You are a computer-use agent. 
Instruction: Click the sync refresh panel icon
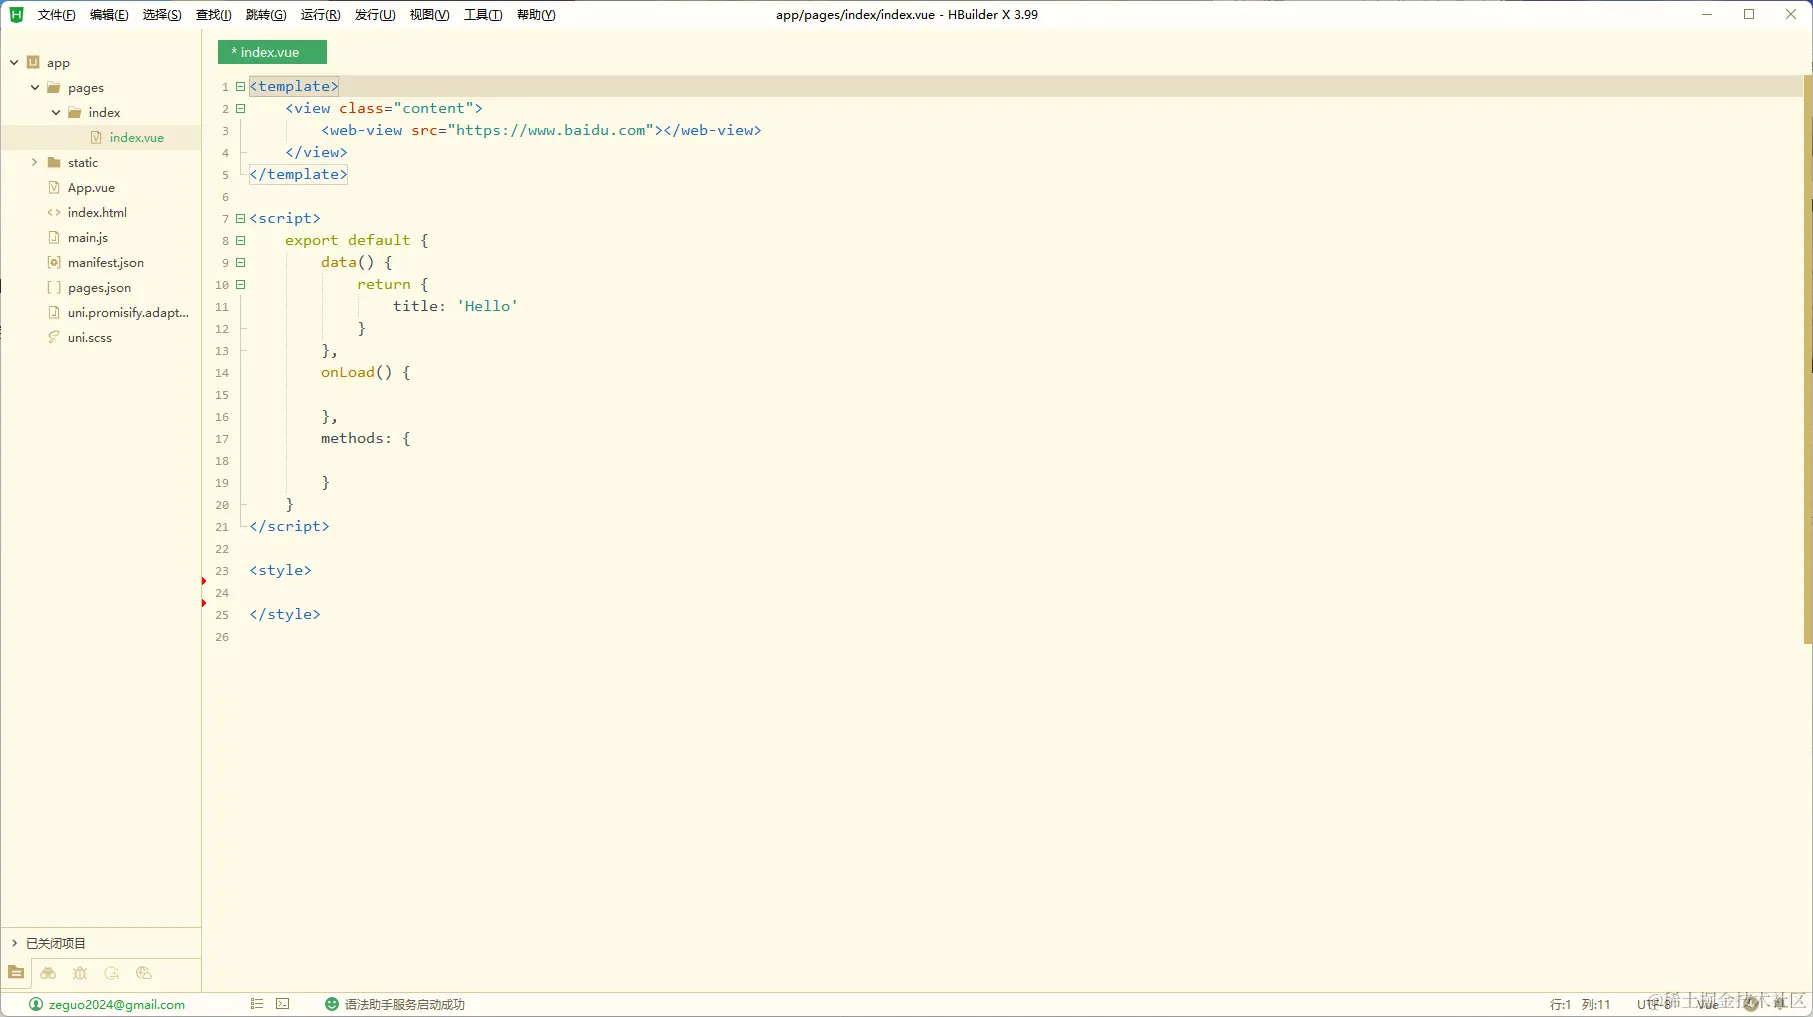tap(112, 973)
